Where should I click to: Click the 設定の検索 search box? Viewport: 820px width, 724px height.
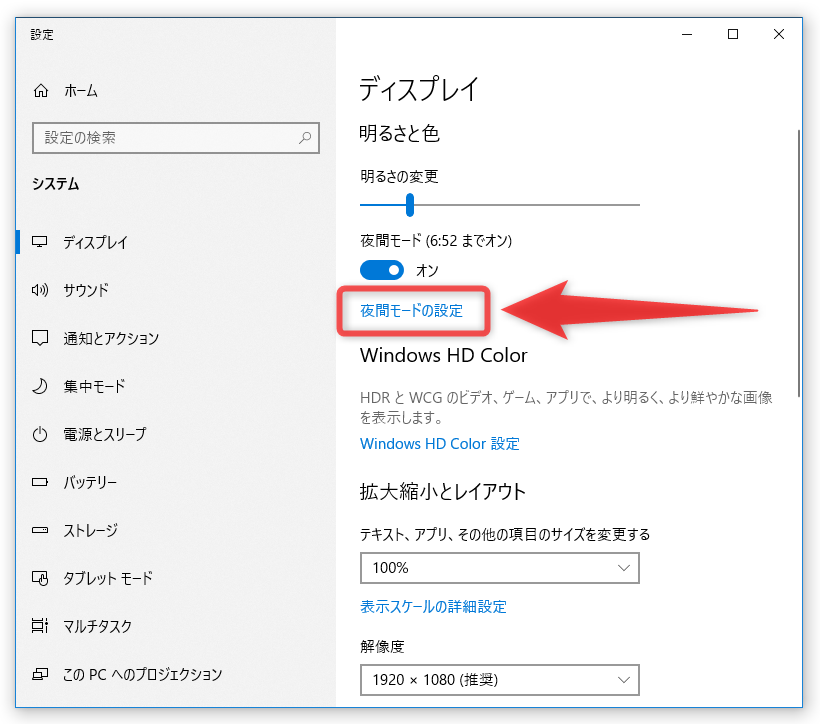(176, 138)
